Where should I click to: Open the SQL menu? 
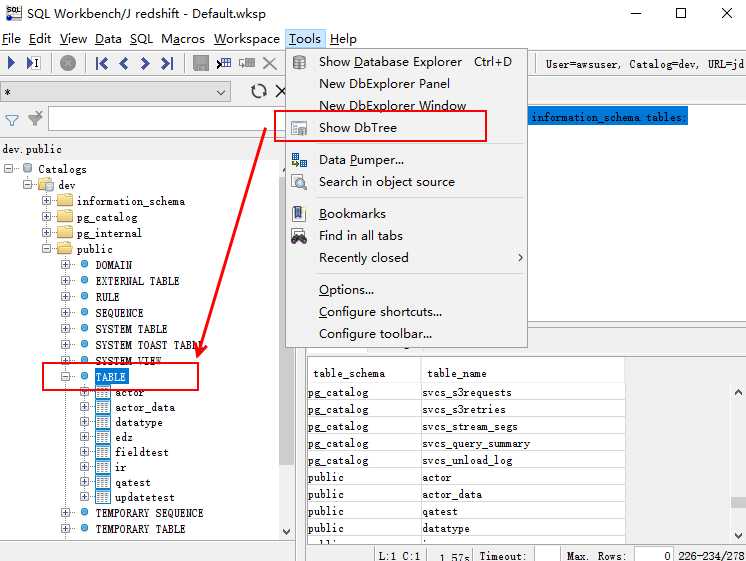coord(141,39)
